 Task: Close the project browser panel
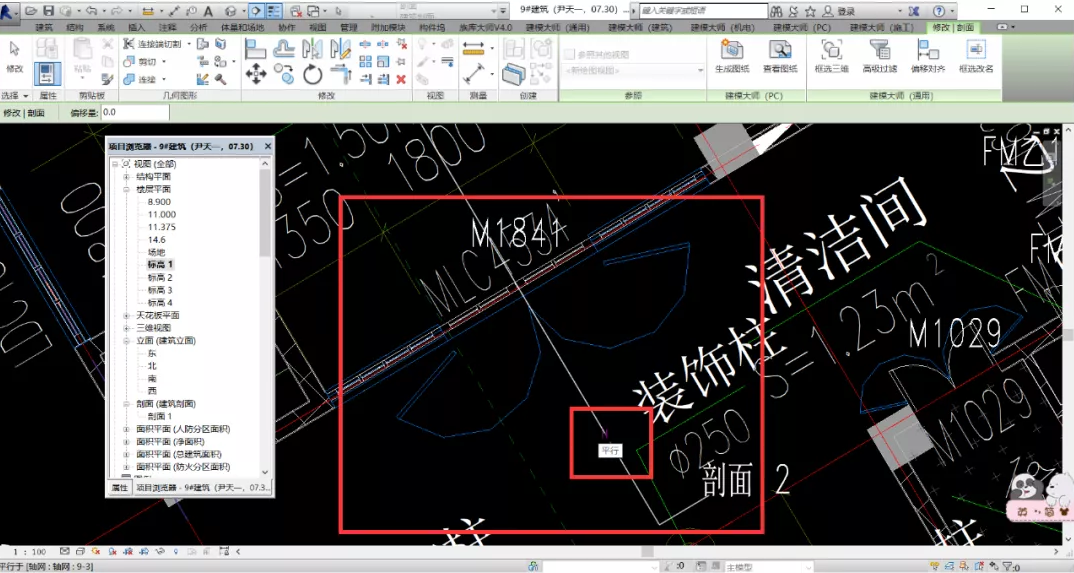click(x=268, y=146)
